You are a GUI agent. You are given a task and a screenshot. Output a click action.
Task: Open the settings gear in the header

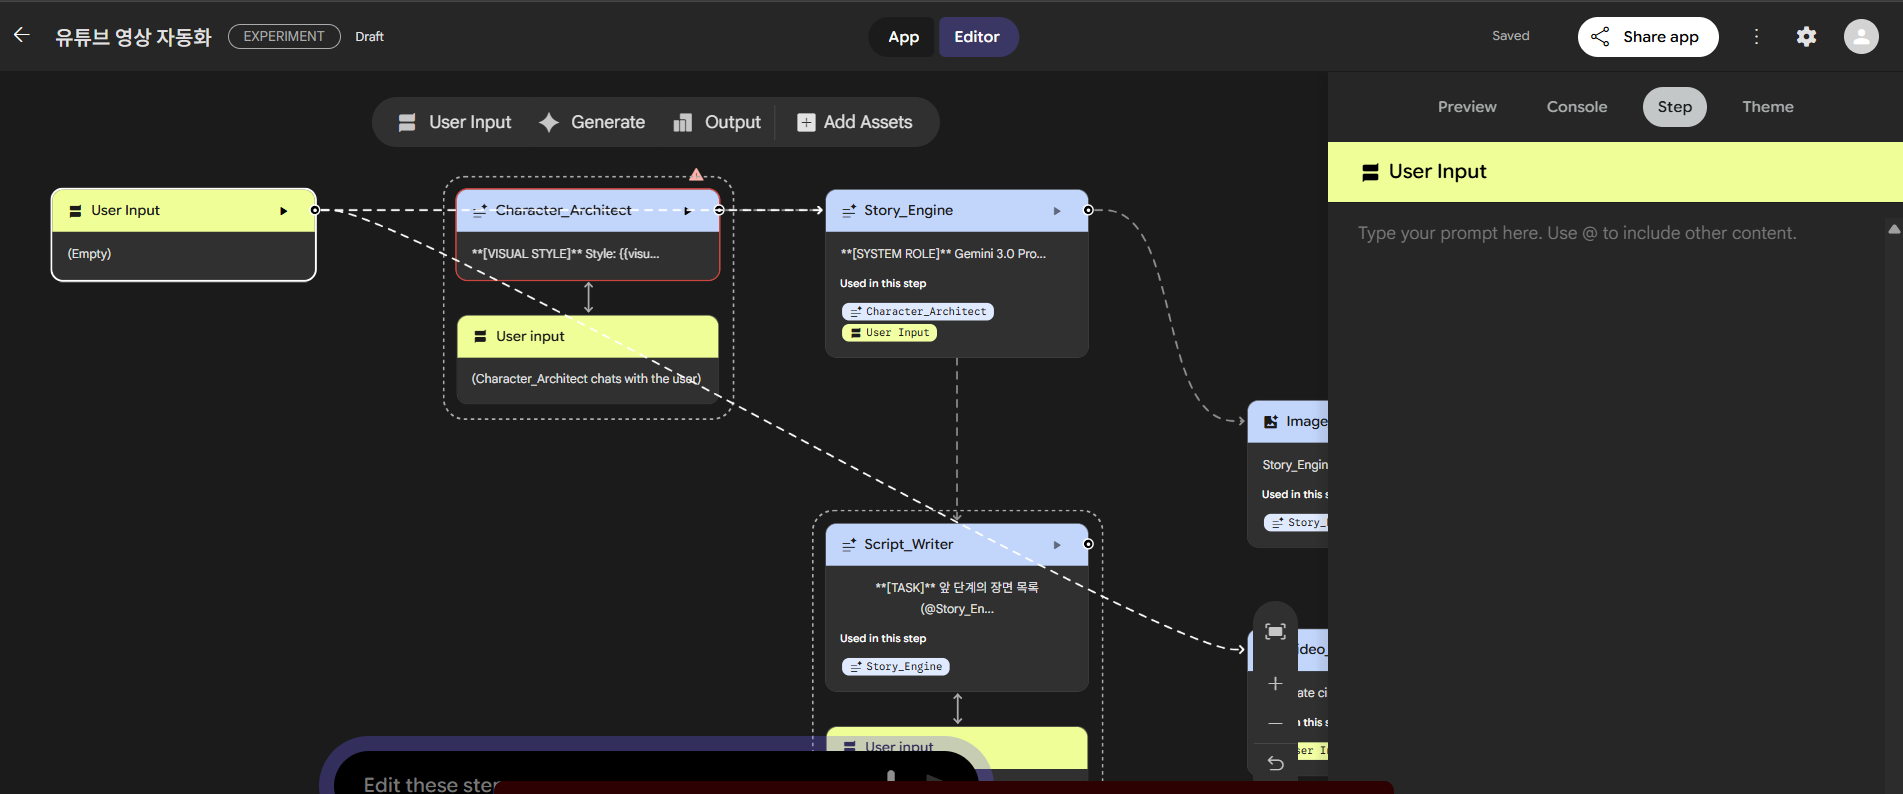[1806, 36]
